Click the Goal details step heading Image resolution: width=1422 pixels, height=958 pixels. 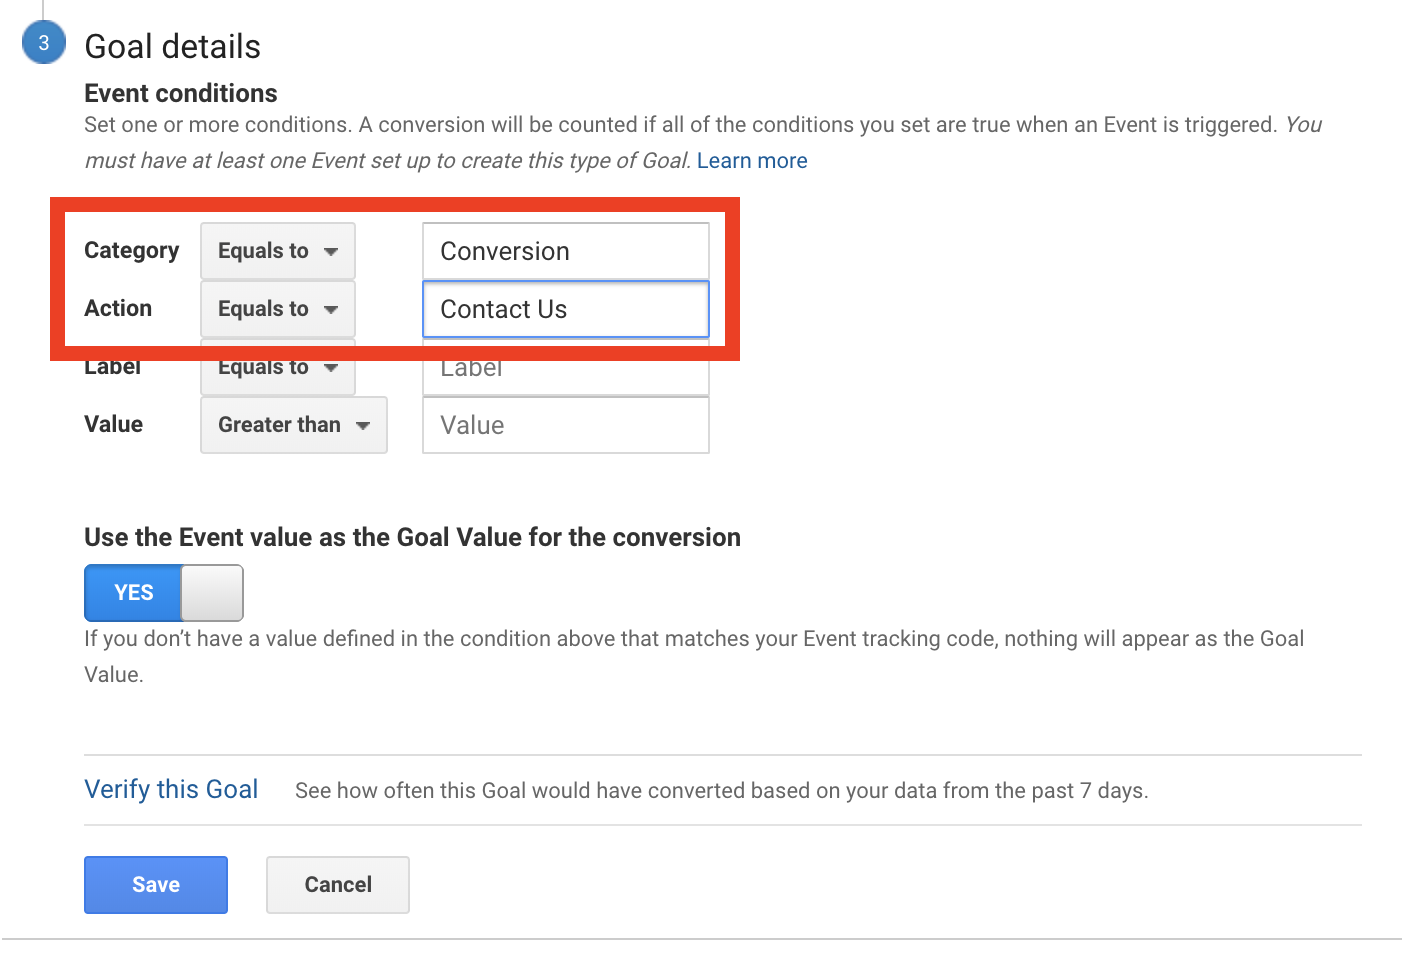pyautogui.click(x=172, y=47)
